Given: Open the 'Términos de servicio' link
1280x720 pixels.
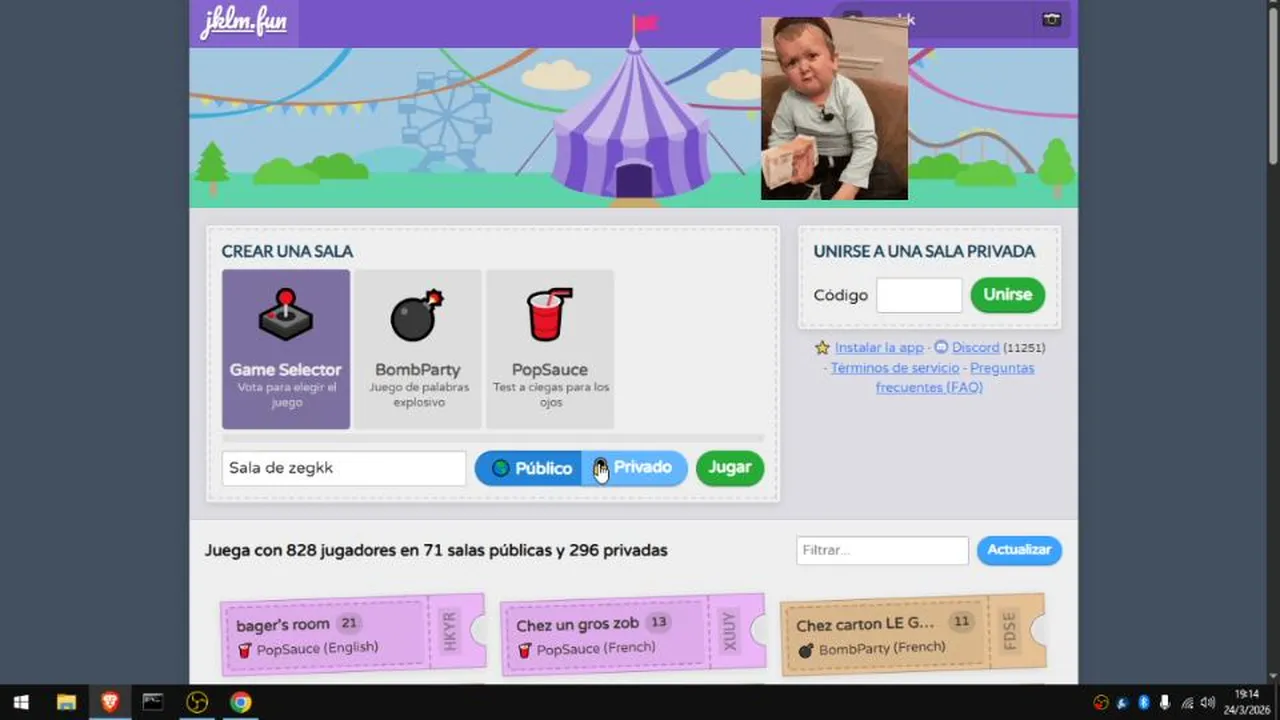Looking at the screenshot, I should tap(894, 368).
